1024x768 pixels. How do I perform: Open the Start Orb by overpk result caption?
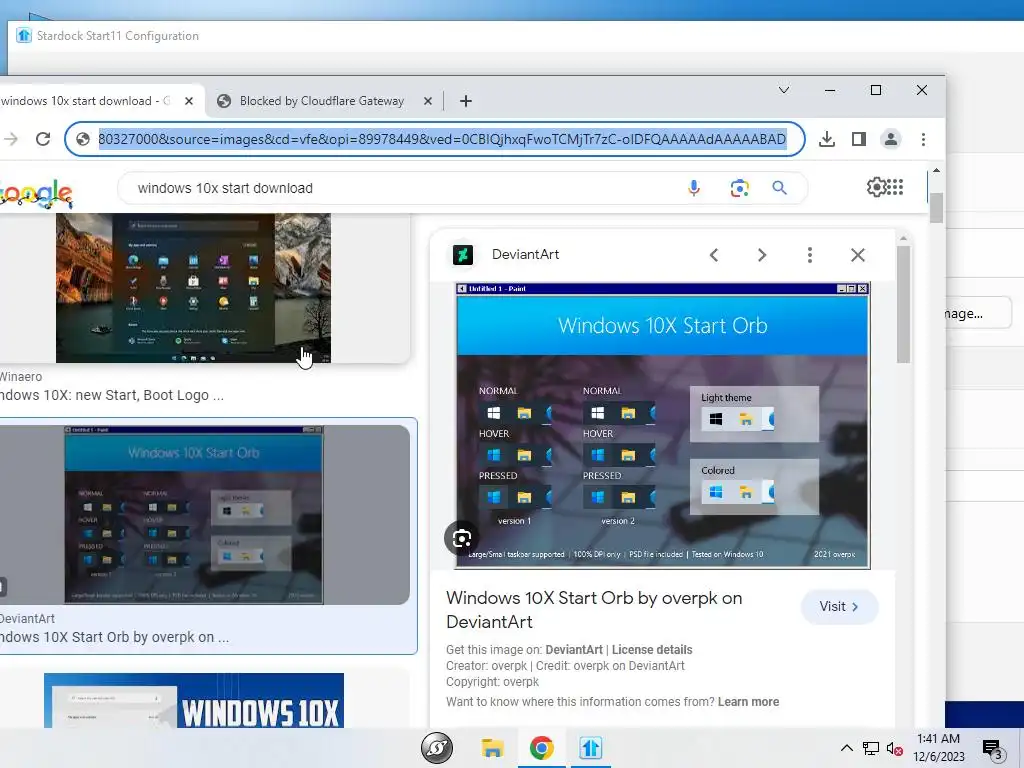(114, 637)
